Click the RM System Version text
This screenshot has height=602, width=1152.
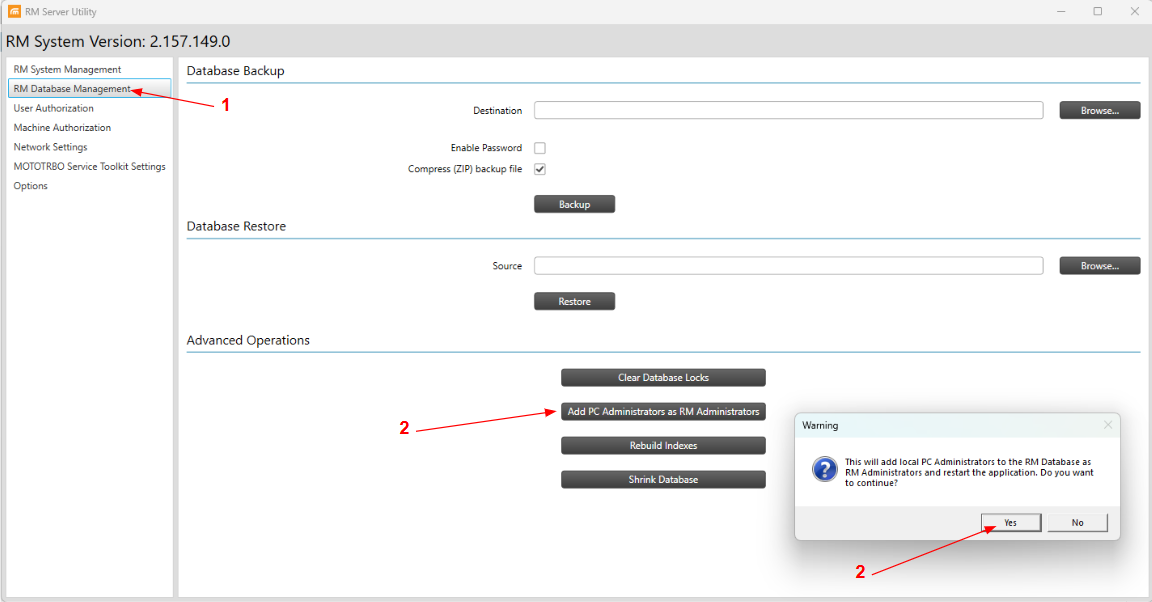tap(118, 41)
